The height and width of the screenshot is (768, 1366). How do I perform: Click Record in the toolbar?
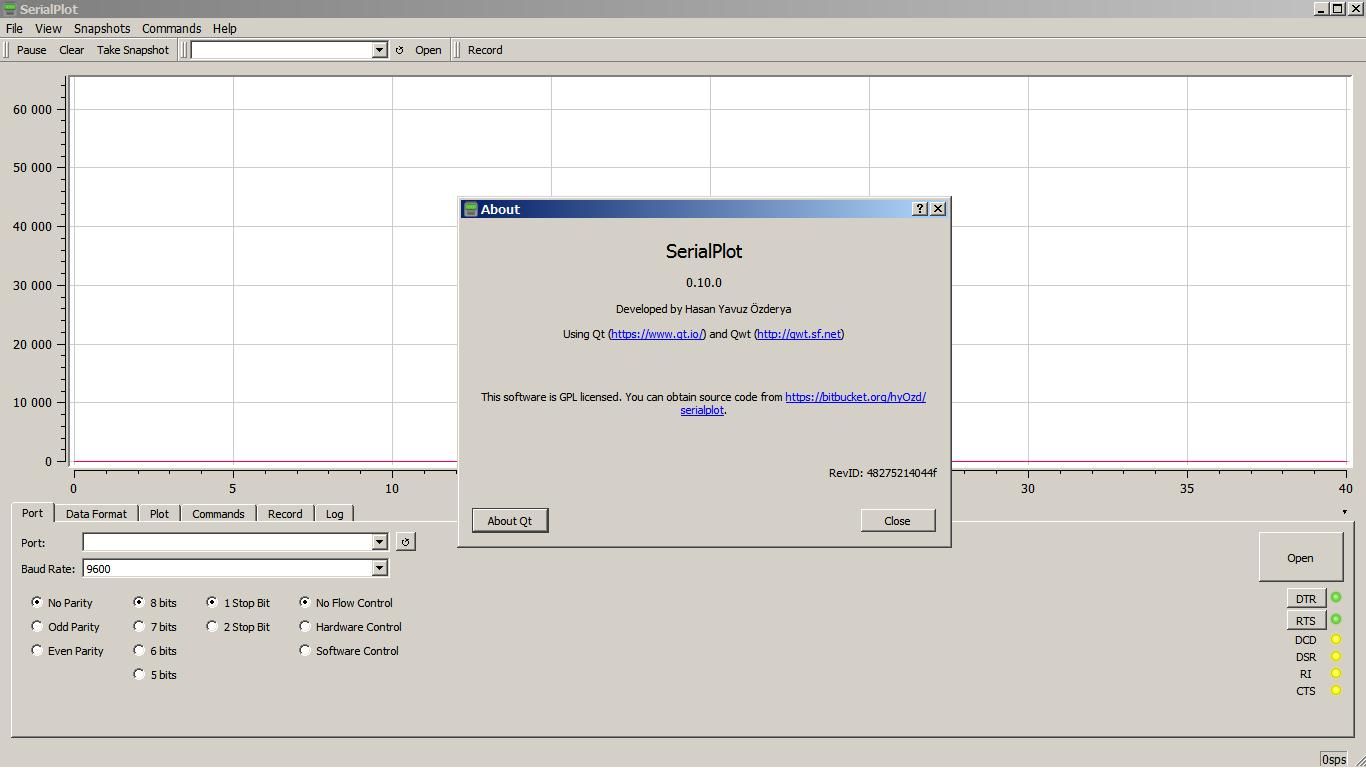point(485,50)
